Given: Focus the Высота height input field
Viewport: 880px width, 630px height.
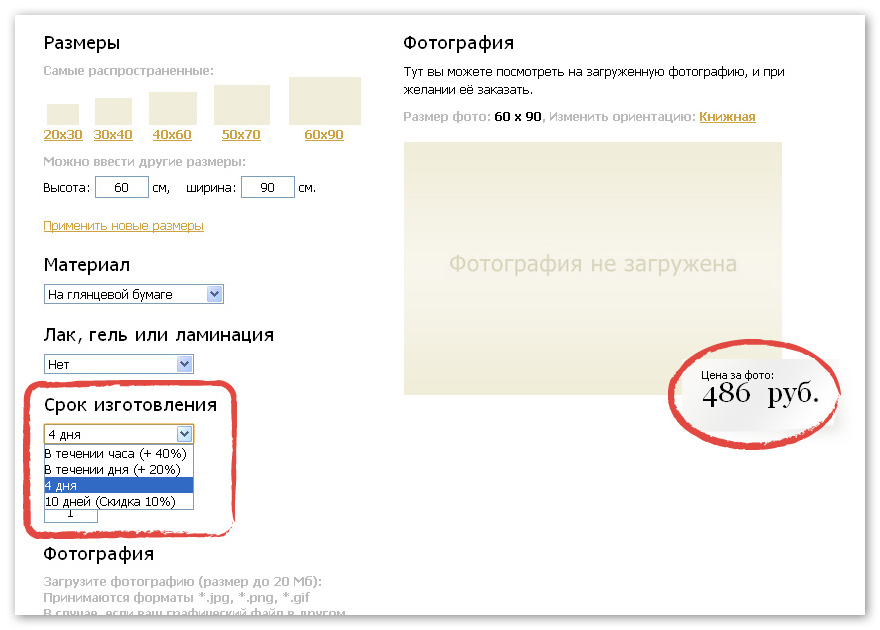Looking at the screenshot, I should click(122, 187).
